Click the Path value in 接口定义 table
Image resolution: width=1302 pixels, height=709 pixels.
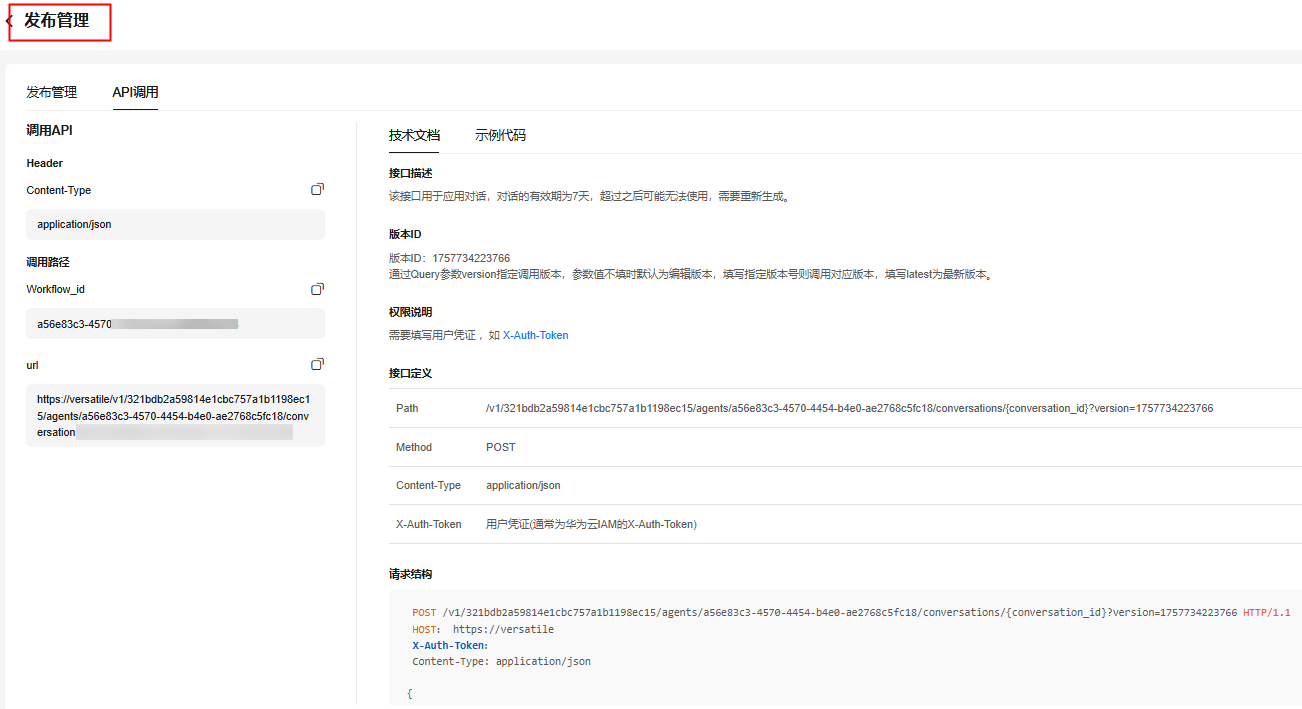tap(849, 408)
